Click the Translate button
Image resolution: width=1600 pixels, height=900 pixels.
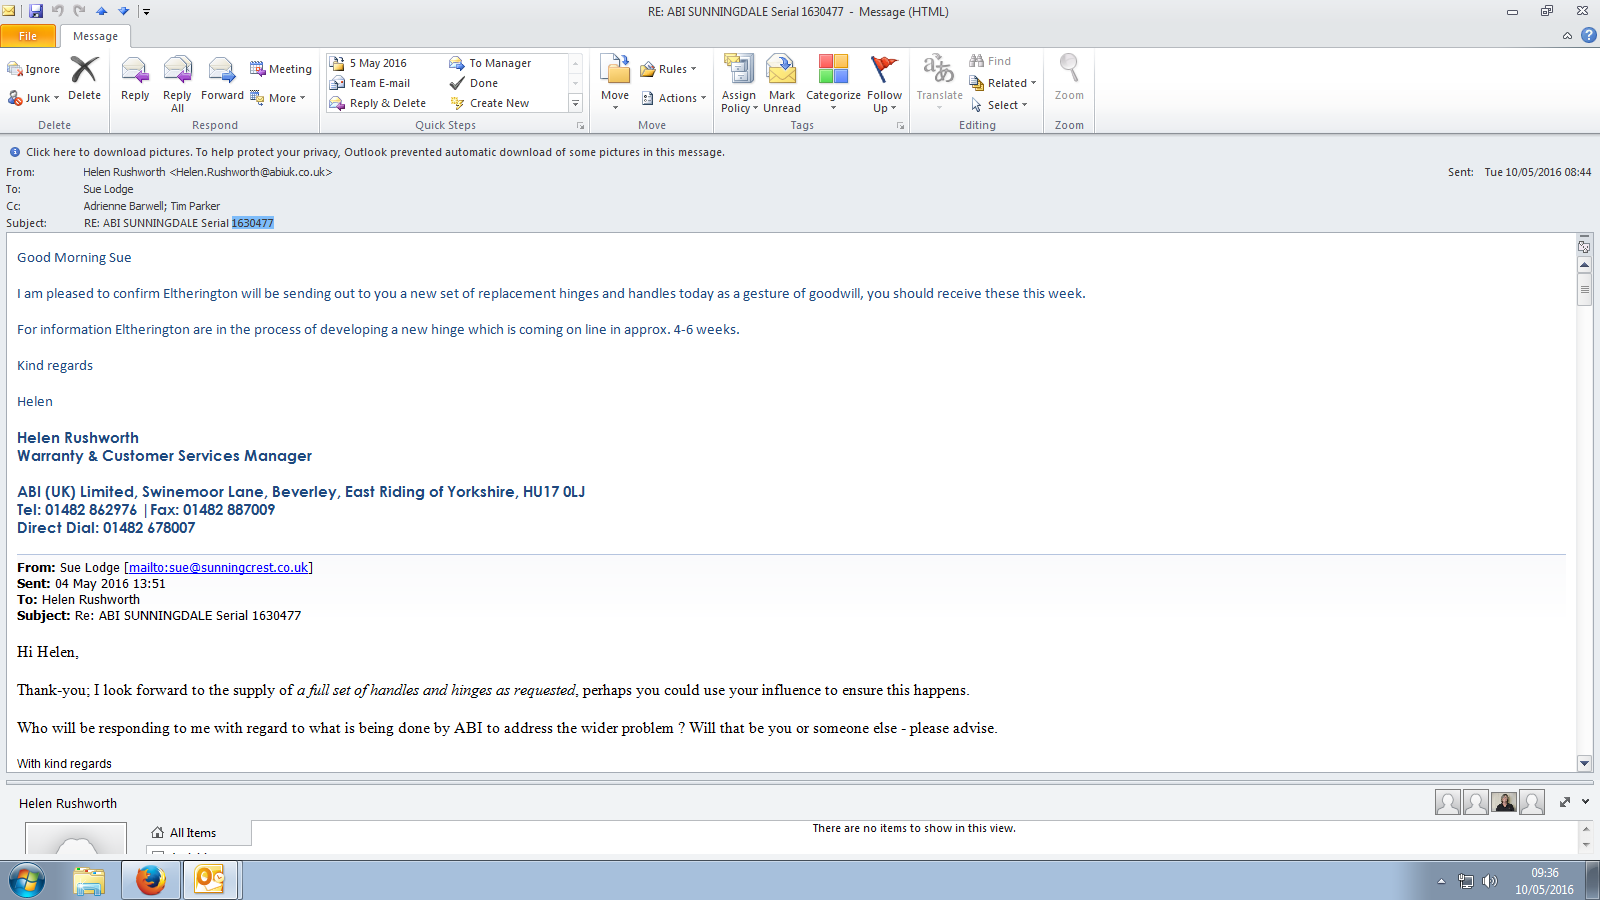point(940,82)
